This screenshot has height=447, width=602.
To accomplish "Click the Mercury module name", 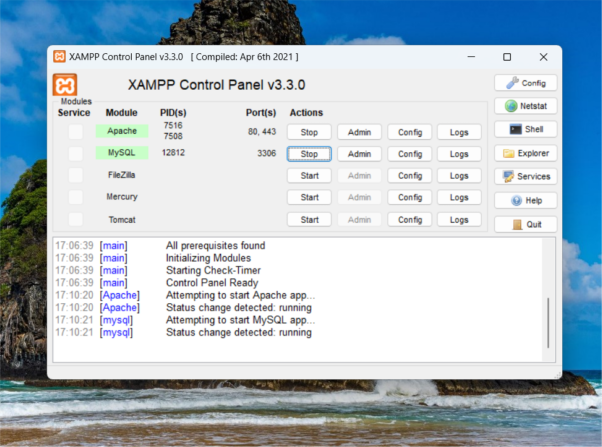I will point(122,197).
